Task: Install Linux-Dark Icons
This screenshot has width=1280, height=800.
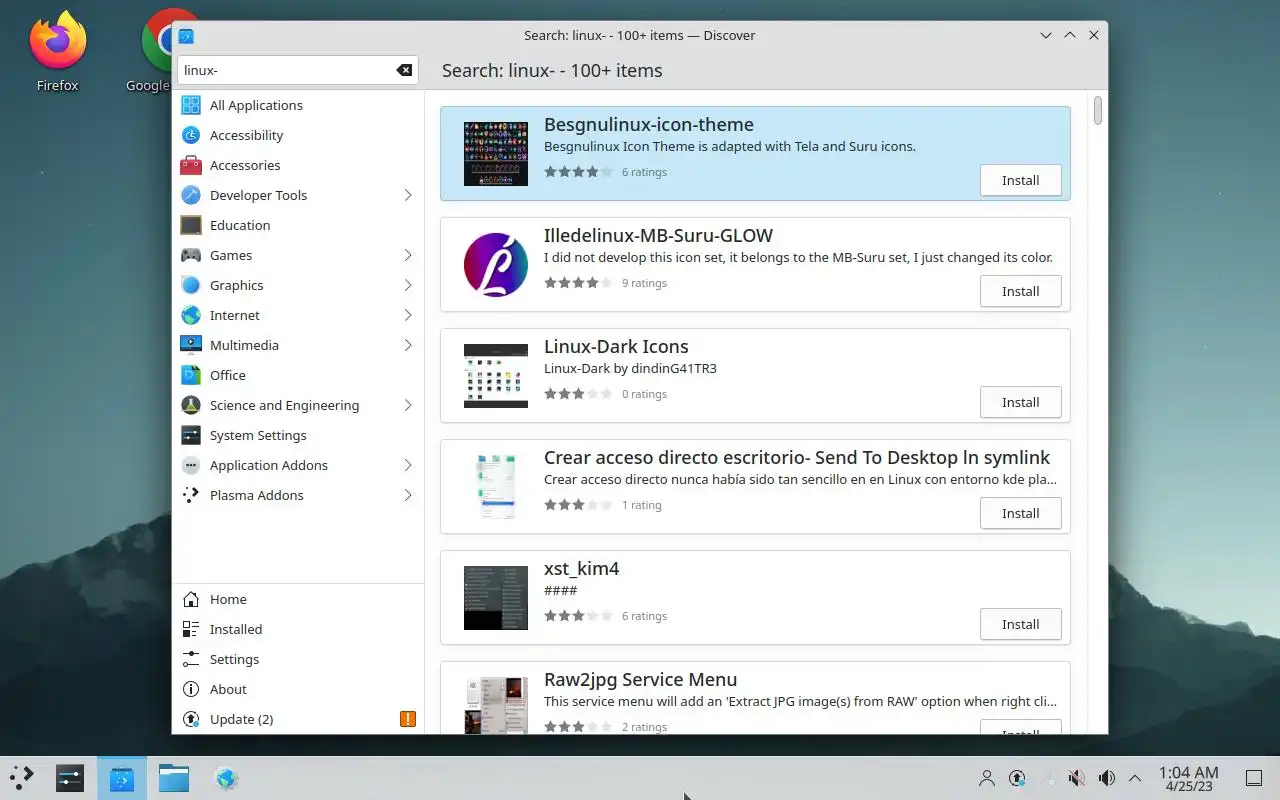Action: tap(1020, 402)
